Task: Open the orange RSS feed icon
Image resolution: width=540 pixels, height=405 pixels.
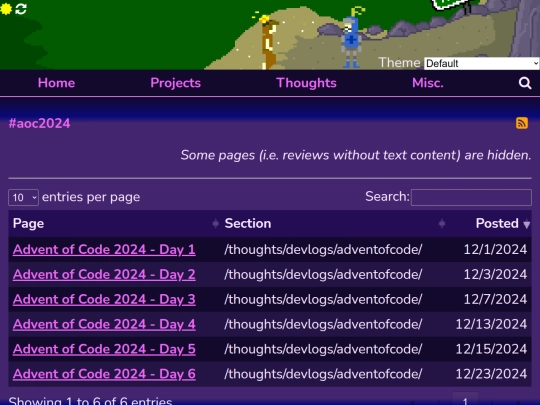Action: coord(522,123)
